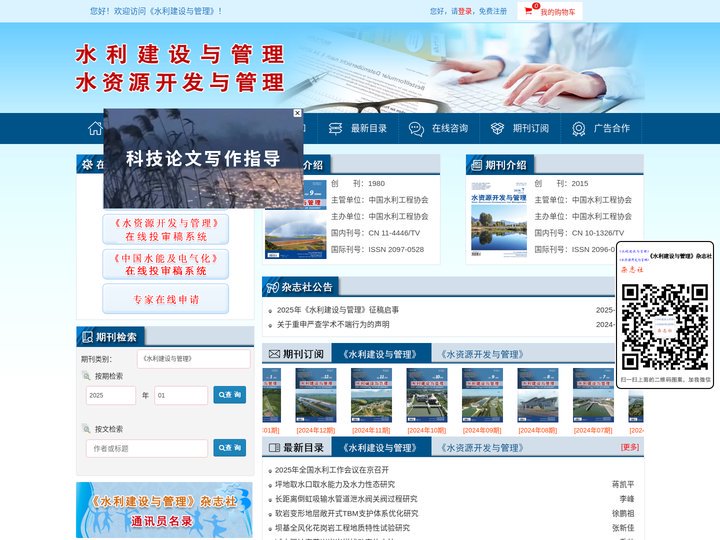Click 我的购物车 link

click(557, 12)
